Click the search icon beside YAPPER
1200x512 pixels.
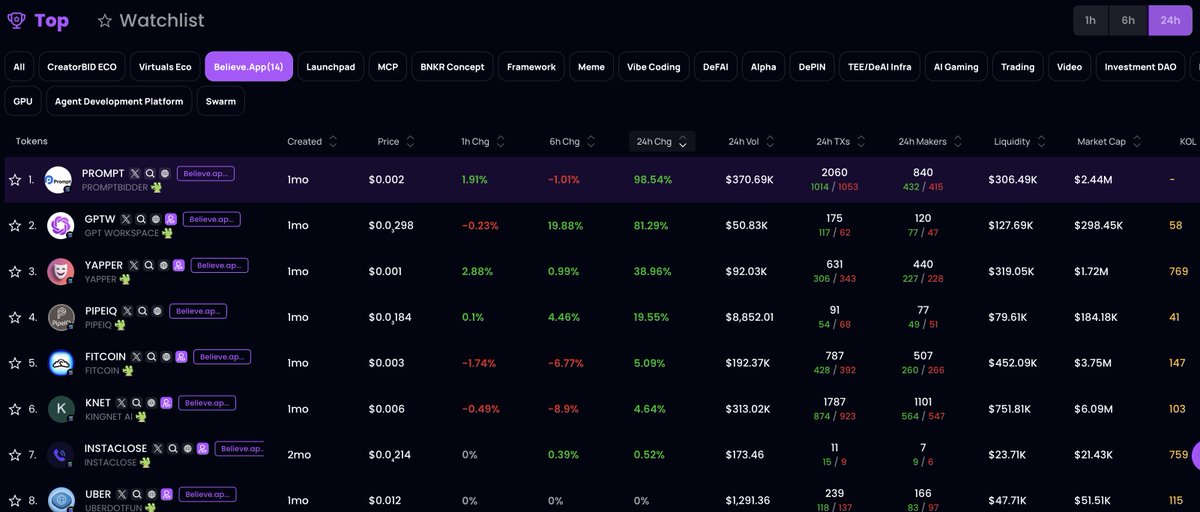click(x=149, y=265)
